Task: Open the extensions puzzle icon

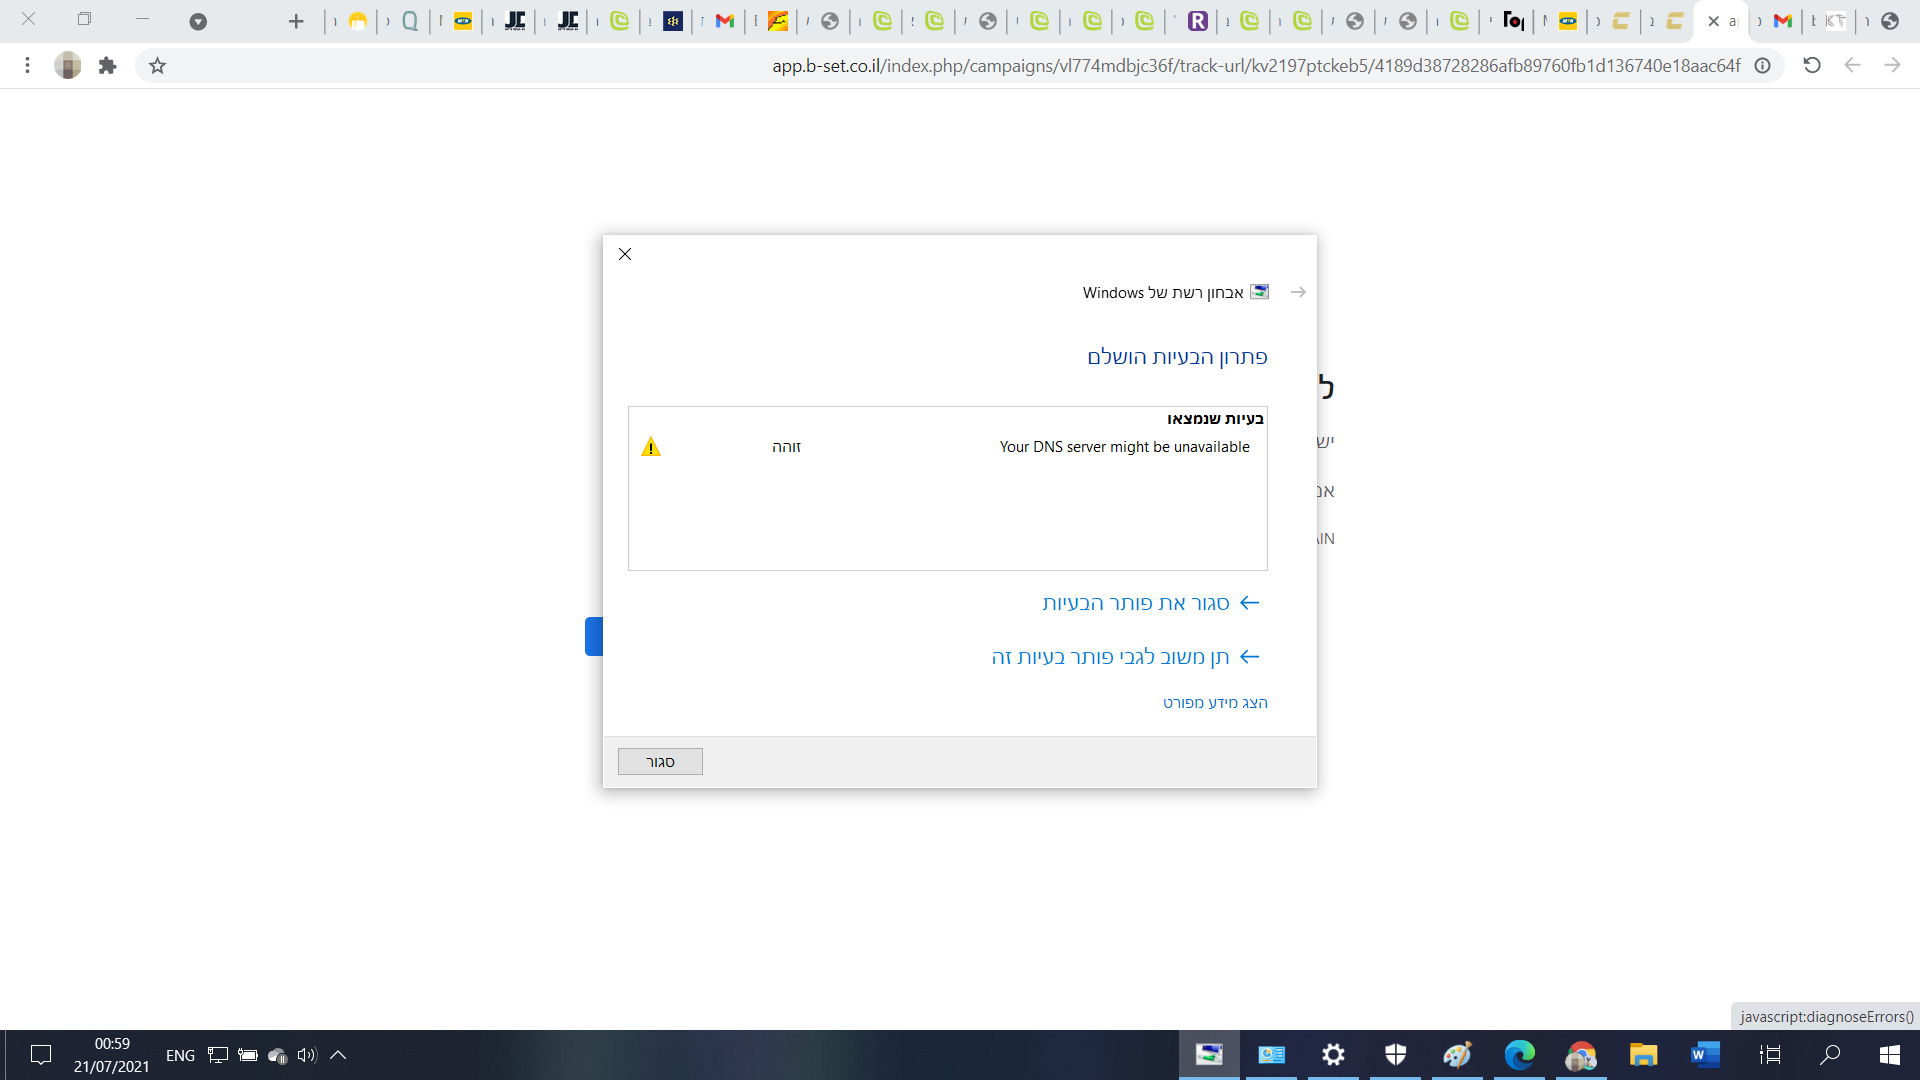Action: 107,66
